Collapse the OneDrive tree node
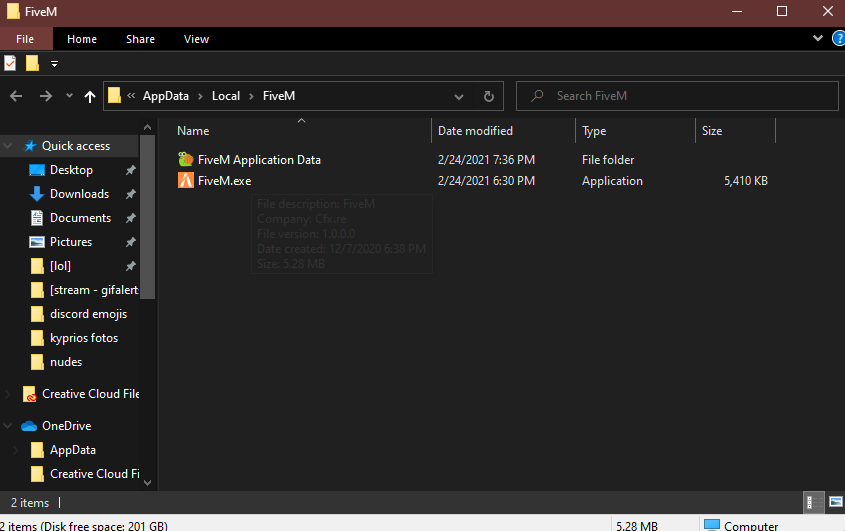This screenshot has height=531, width=845. [x=8, y=426]
